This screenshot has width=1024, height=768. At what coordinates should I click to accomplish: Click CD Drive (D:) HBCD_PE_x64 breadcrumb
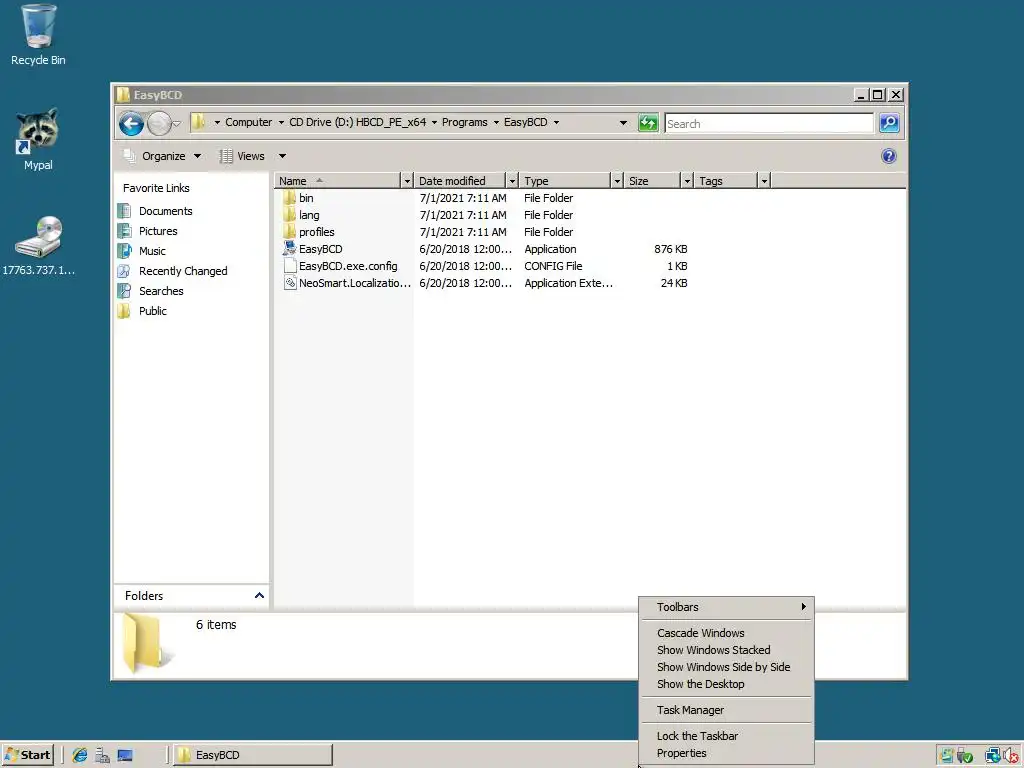357,122
